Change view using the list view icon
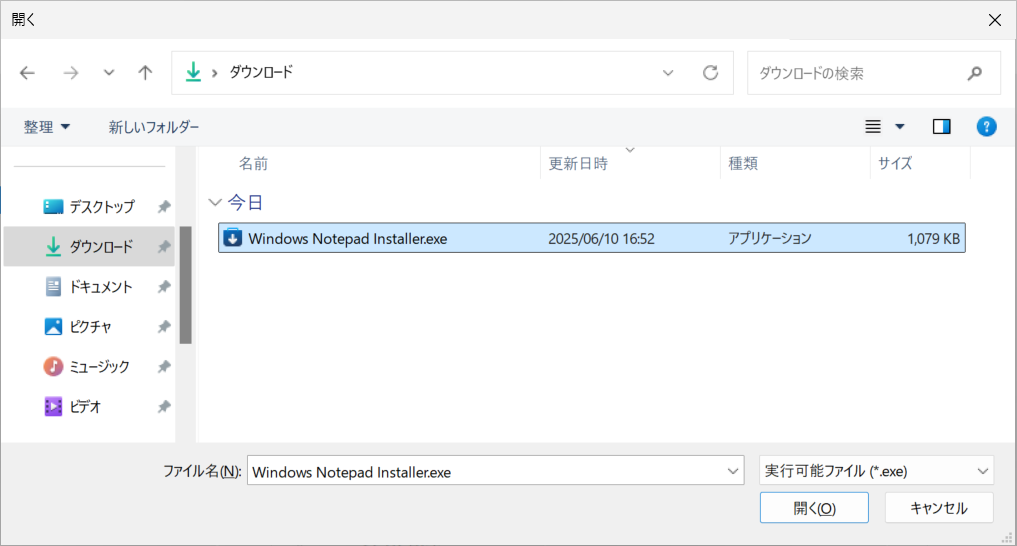The width and height of the screenshot is (1017, 546). click(873, 126)
